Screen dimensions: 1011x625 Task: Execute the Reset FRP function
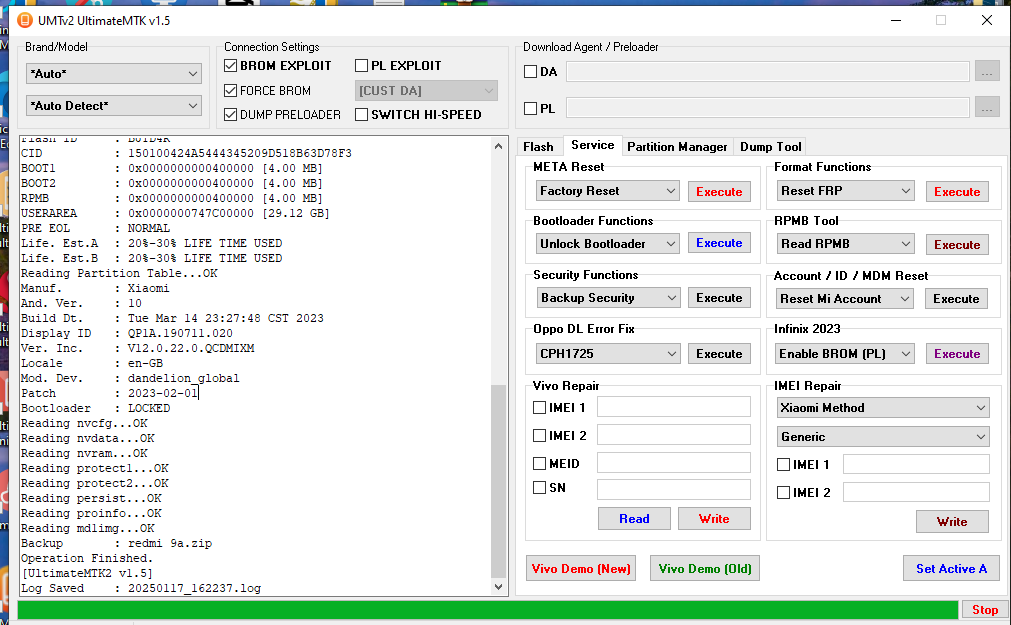tap(956, 192)
